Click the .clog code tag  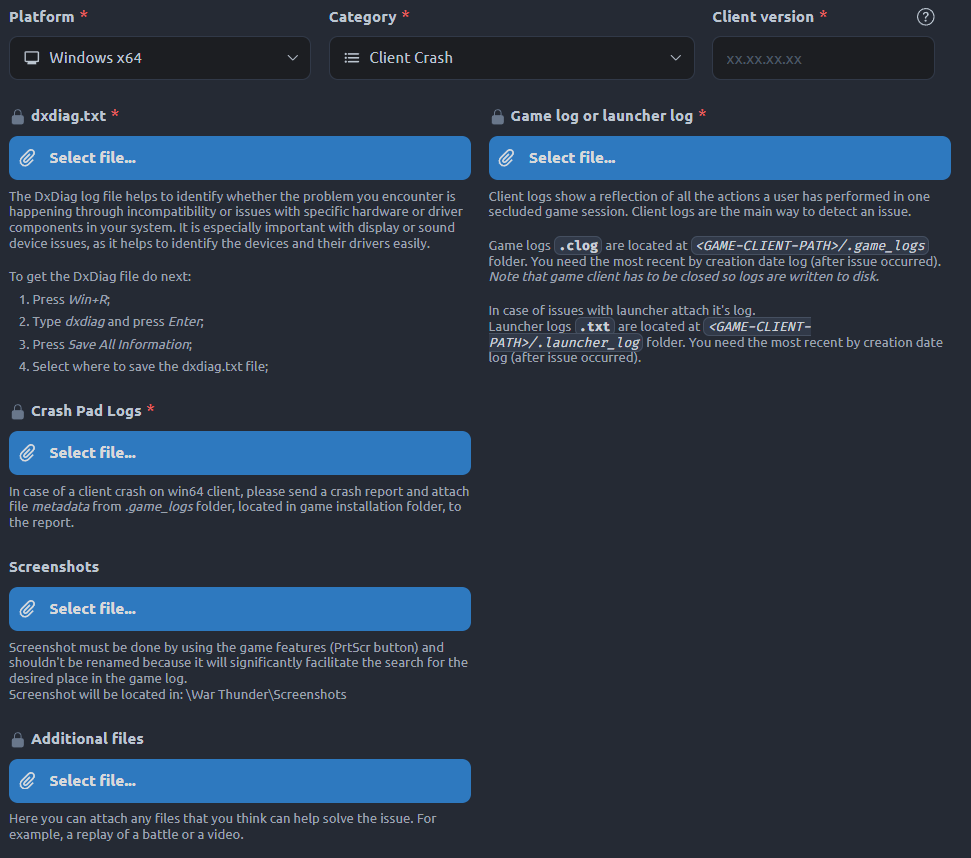[x=578, y=246]
